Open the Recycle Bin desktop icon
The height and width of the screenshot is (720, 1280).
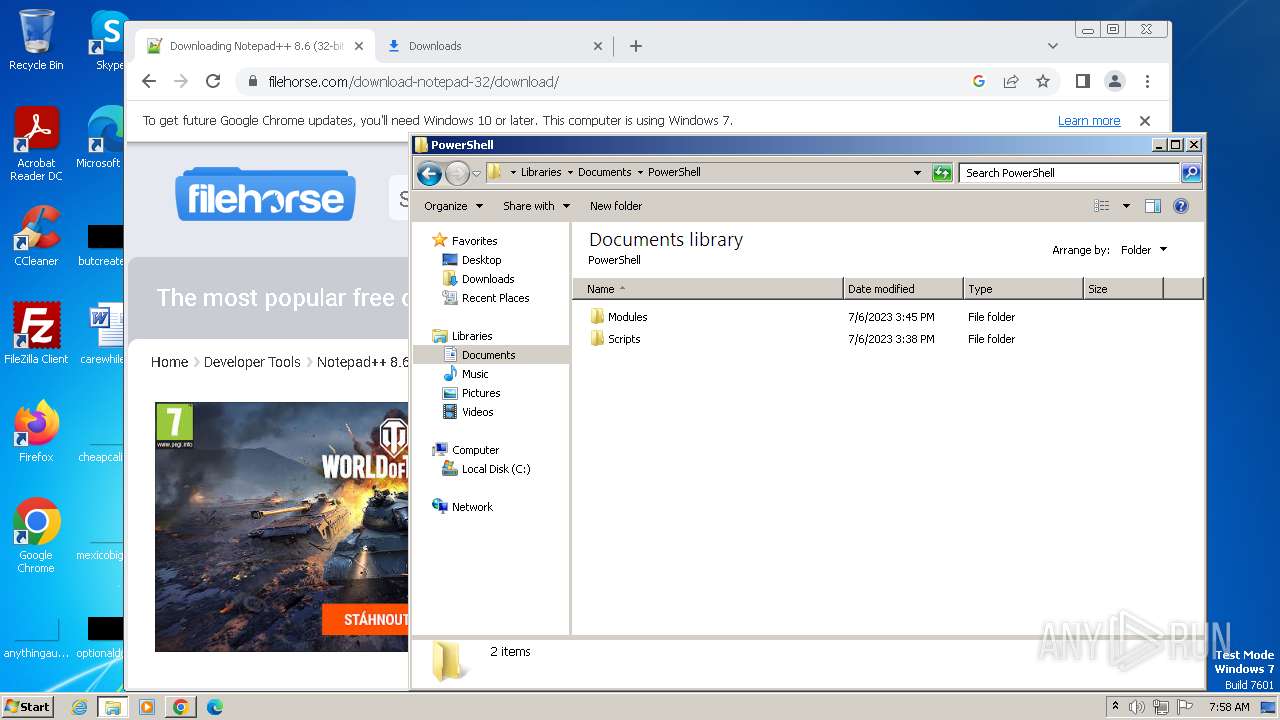coord(36,41)
